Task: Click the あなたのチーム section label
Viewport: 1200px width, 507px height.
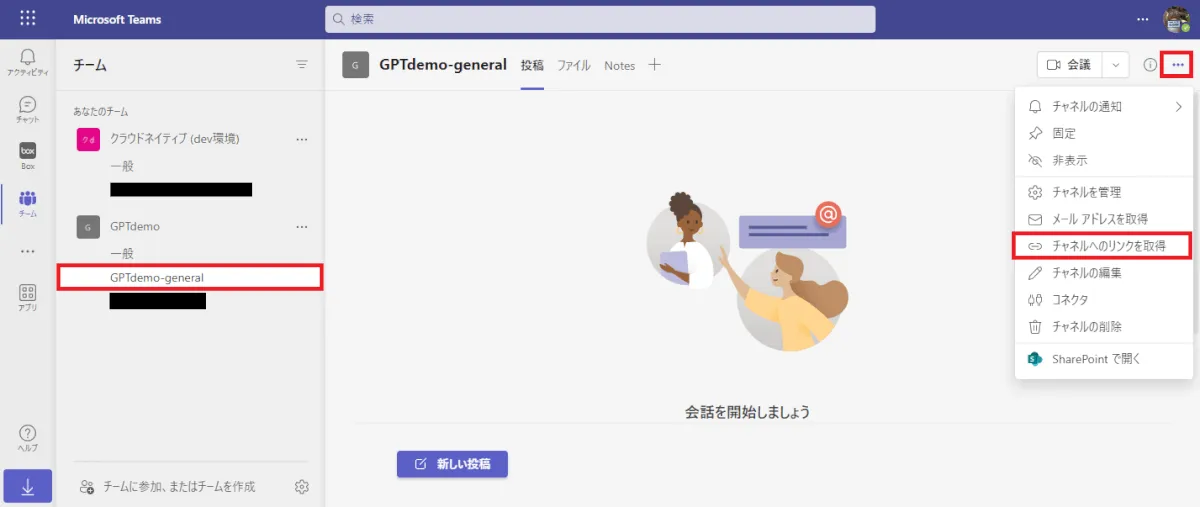Action: (101, 112)
